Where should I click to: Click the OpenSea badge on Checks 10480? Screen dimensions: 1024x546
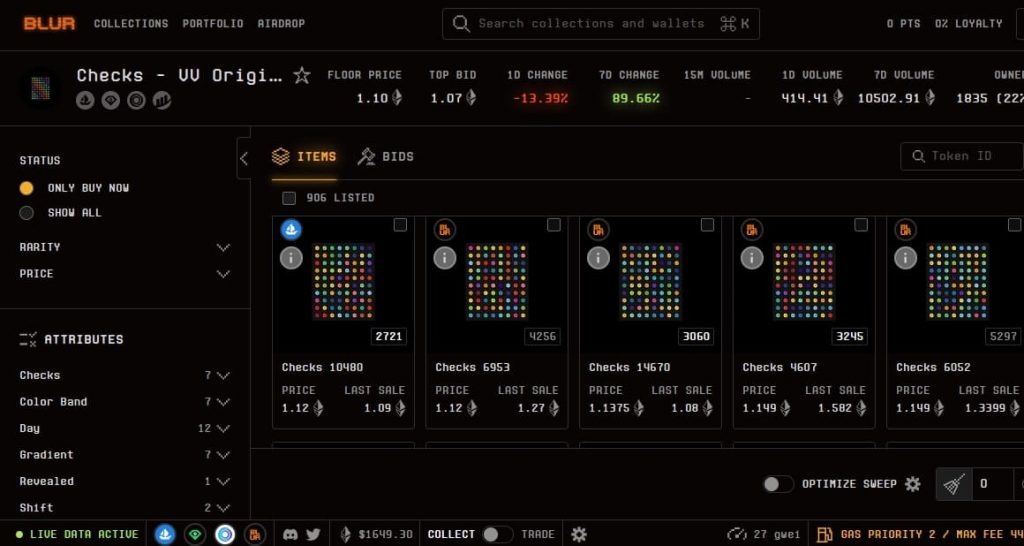pyautogui.click(x=291, y=229)
